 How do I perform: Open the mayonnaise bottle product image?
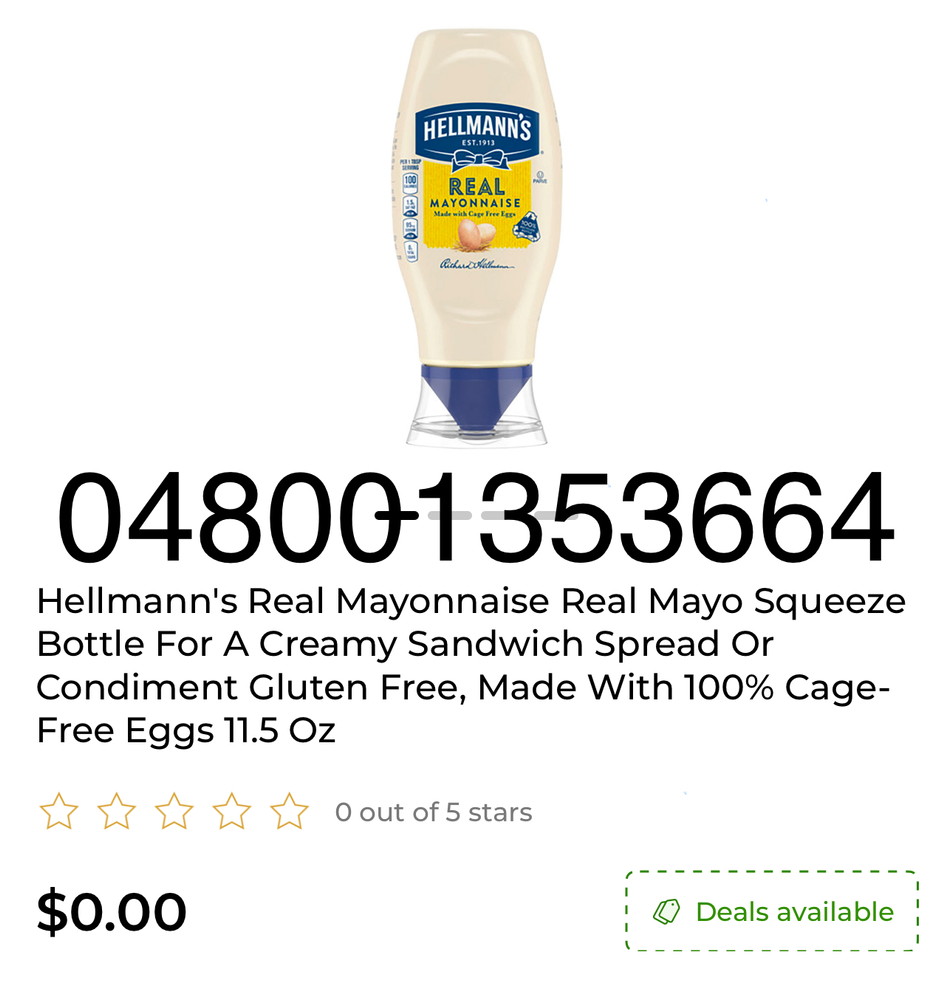476,237
